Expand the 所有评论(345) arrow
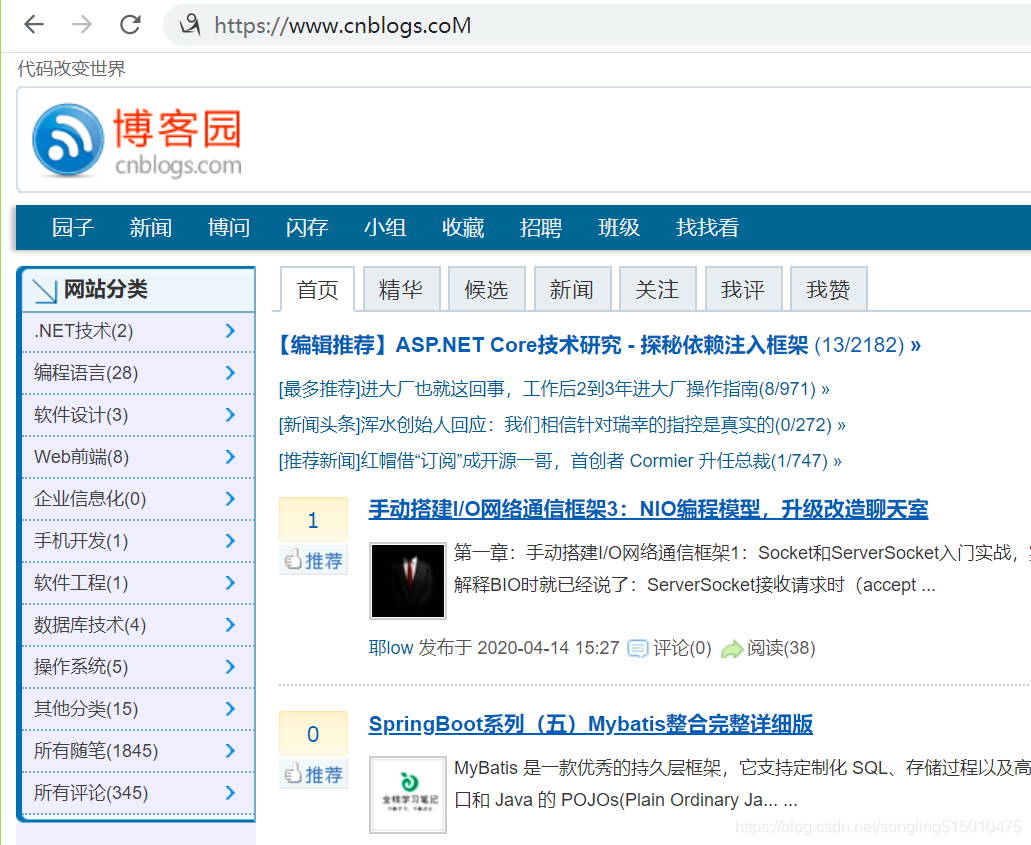 (230, 793)
